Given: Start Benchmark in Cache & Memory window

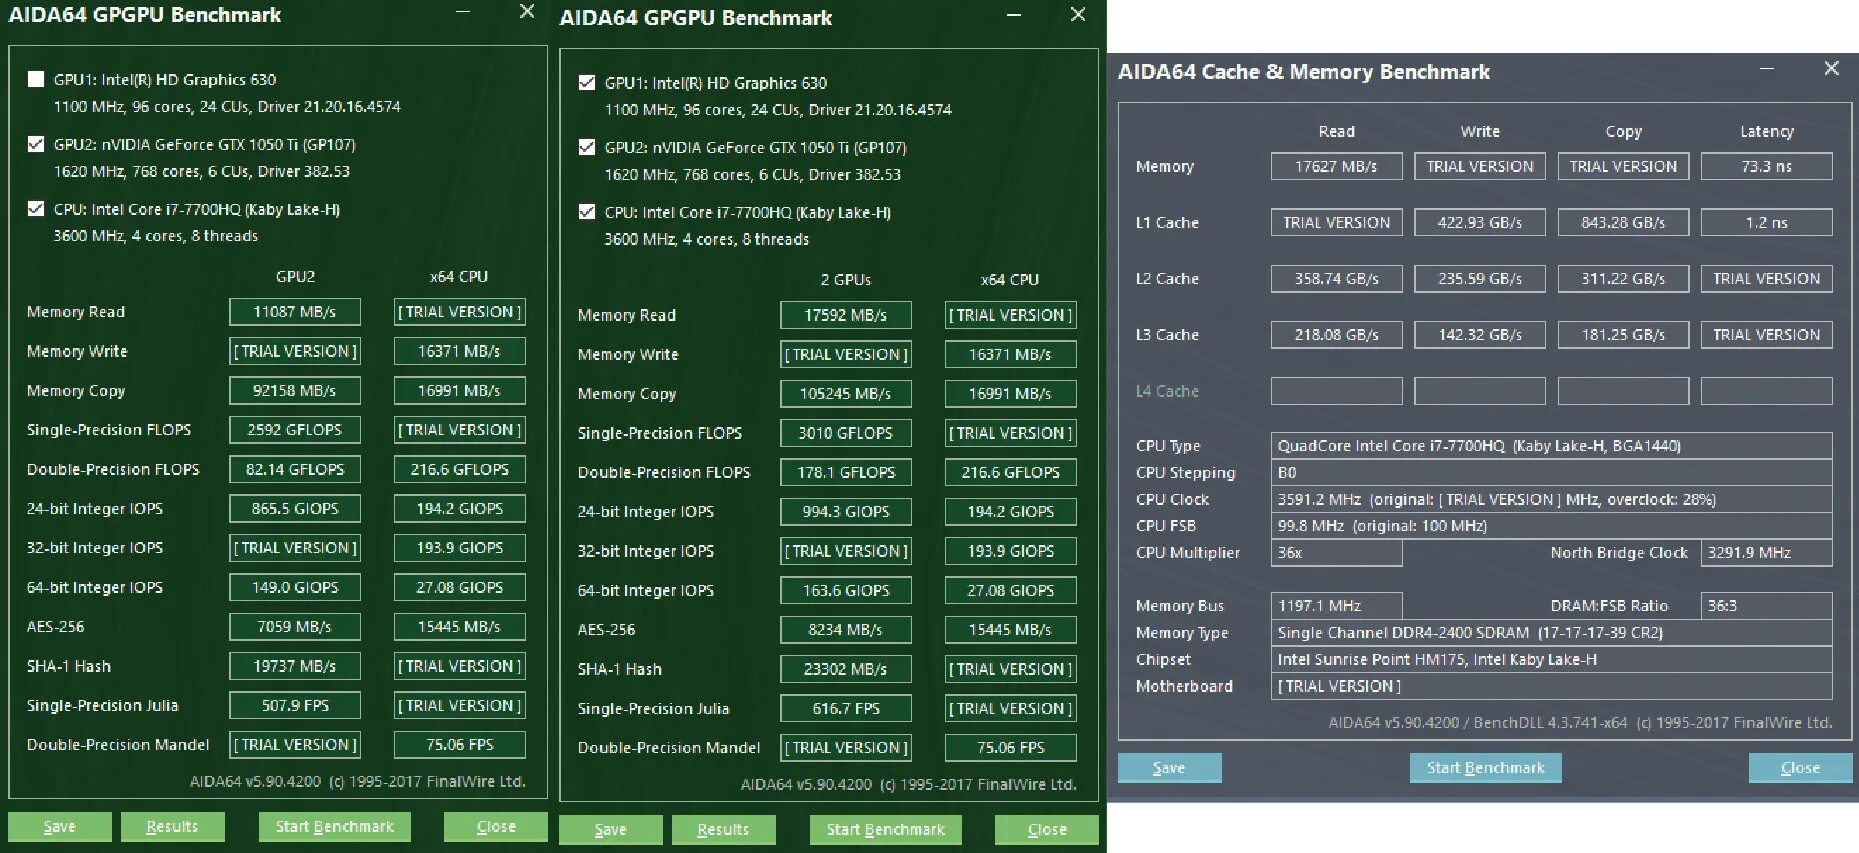Looking at the screenshot, I should pyautogui.click(x=1486, y=768).
